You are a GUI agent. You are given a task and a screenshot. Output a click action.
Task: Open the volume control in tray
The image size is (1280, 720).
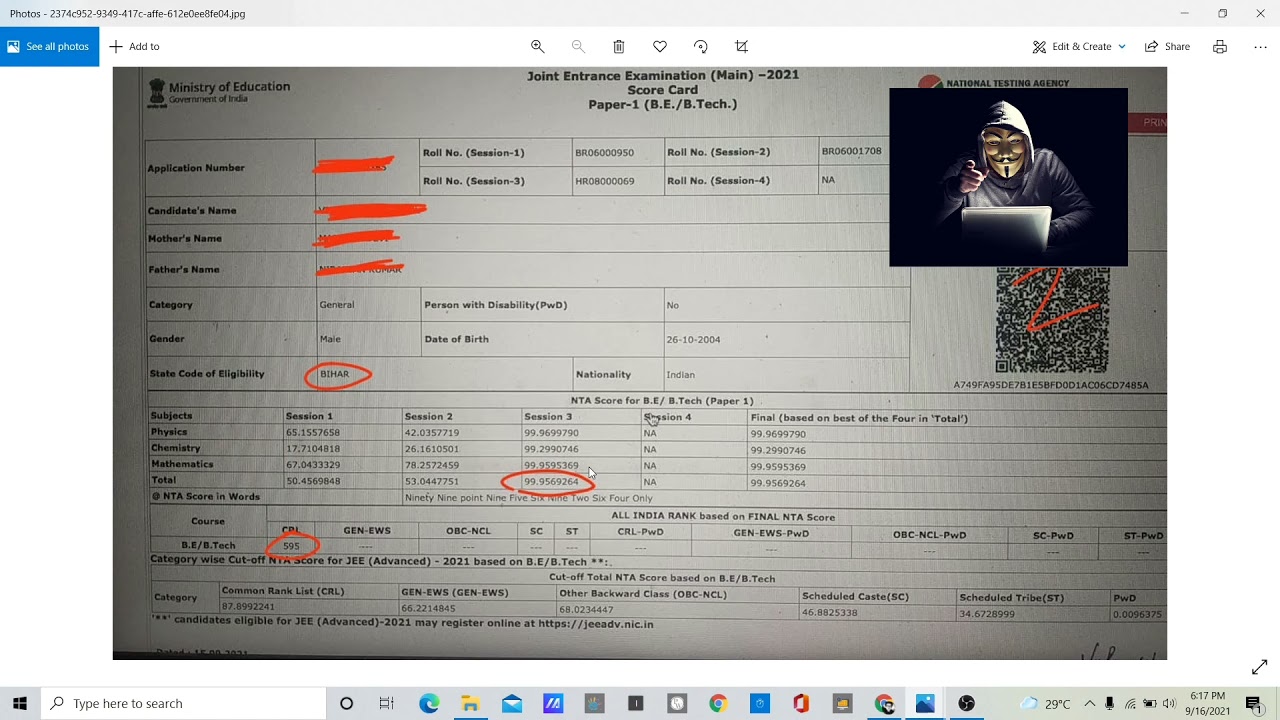[1168, 703]
